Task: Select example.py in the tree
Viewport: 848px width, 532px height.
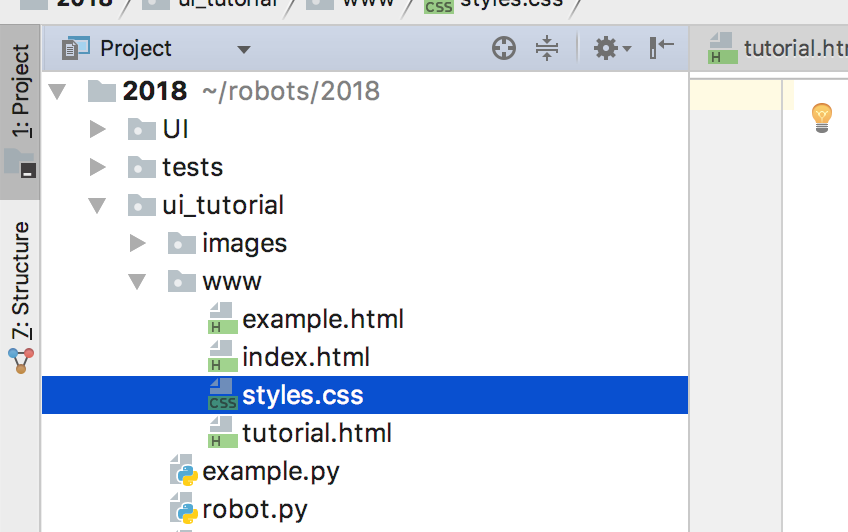Action: point(271,471)
